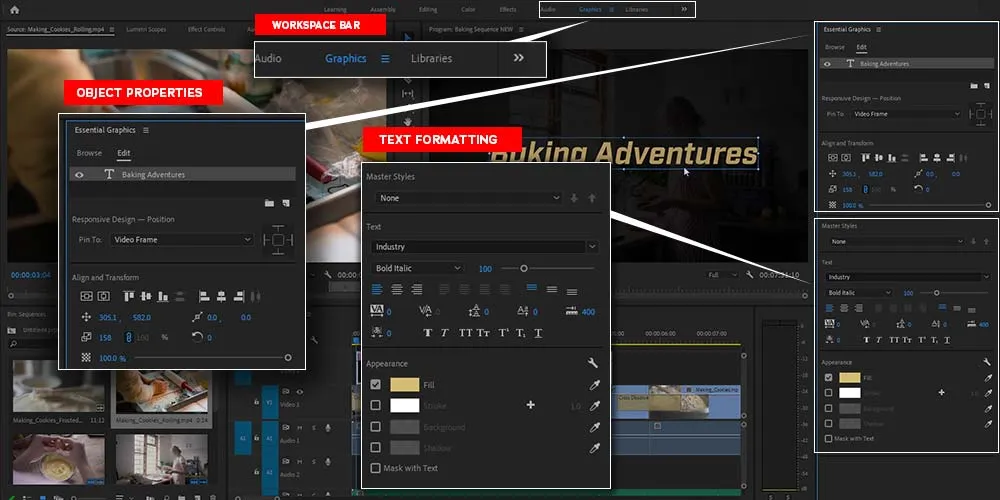Open Bold Italic dropdown in right-side docked panel

858,293
